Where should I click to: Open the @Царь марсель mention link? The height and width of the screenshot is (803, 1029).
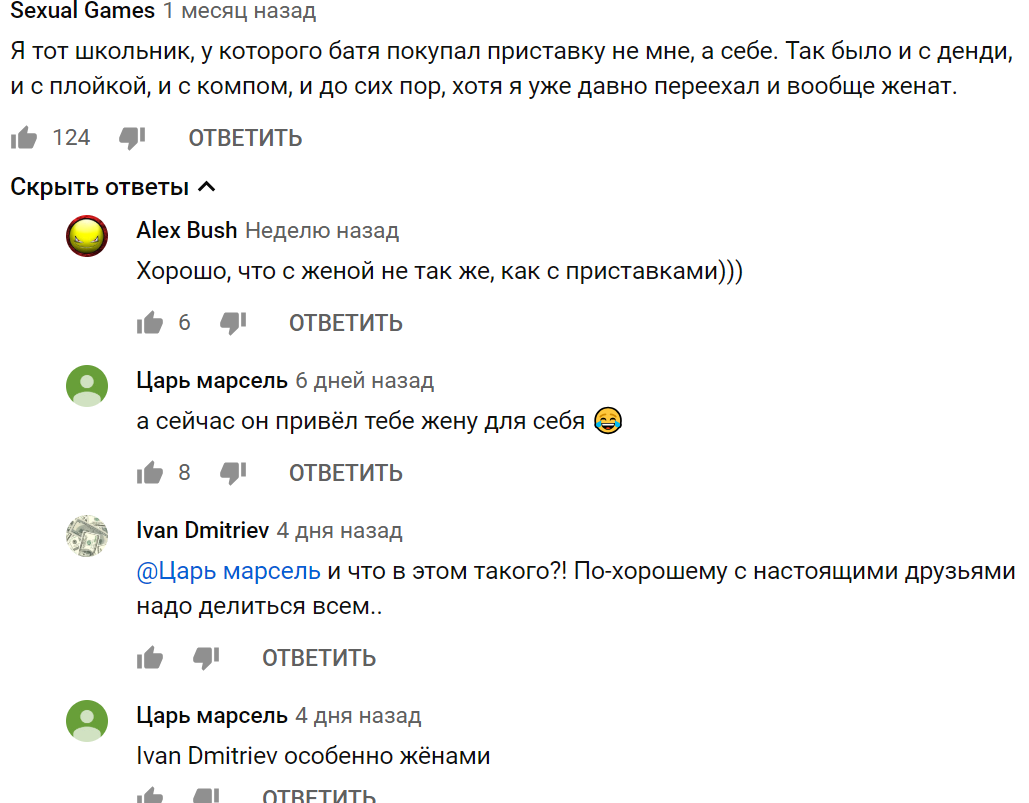(229, 572)
